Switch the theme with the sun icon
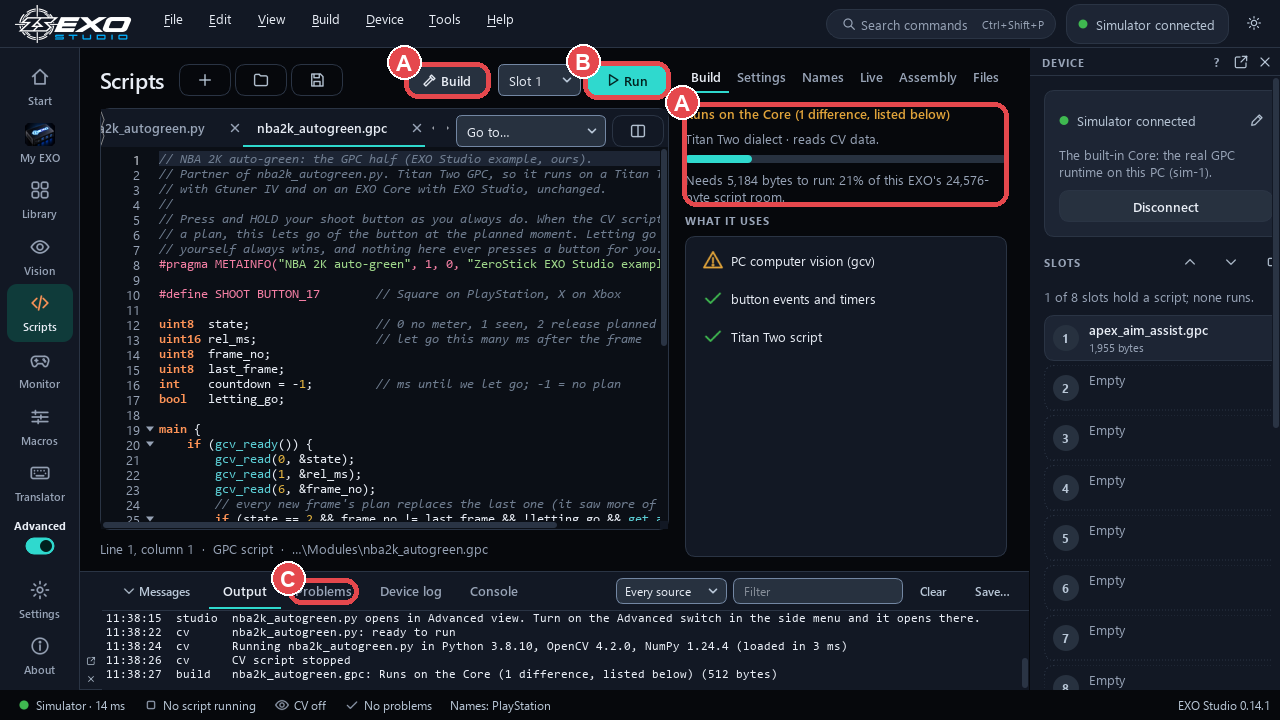The width and height of the screenshot is (1280, 720). [1254, 24]
